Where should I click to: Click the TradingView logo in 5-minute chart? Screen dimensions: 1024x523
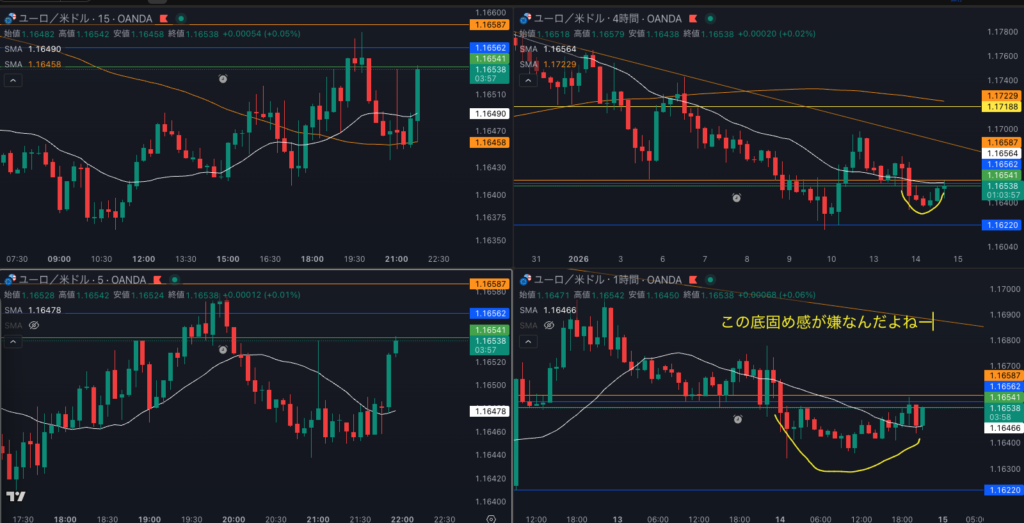point(15,497)
